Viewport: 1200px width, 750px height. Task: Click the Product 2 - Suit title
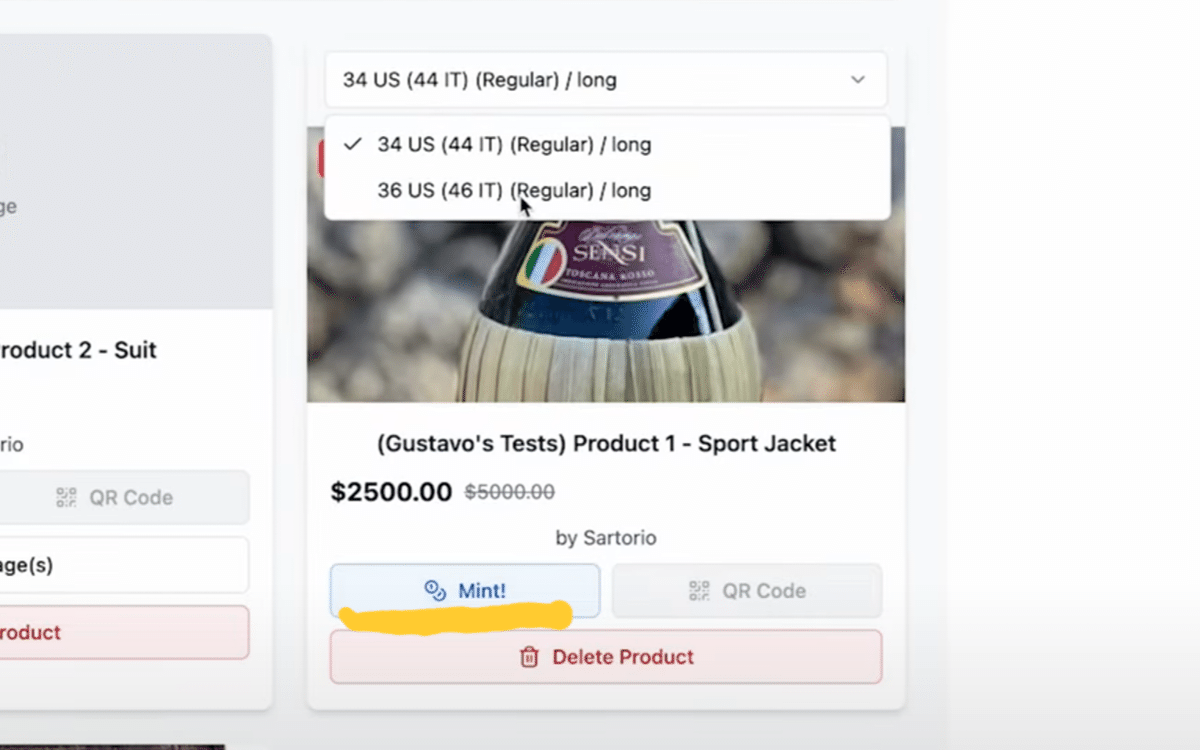click(77, 350)
